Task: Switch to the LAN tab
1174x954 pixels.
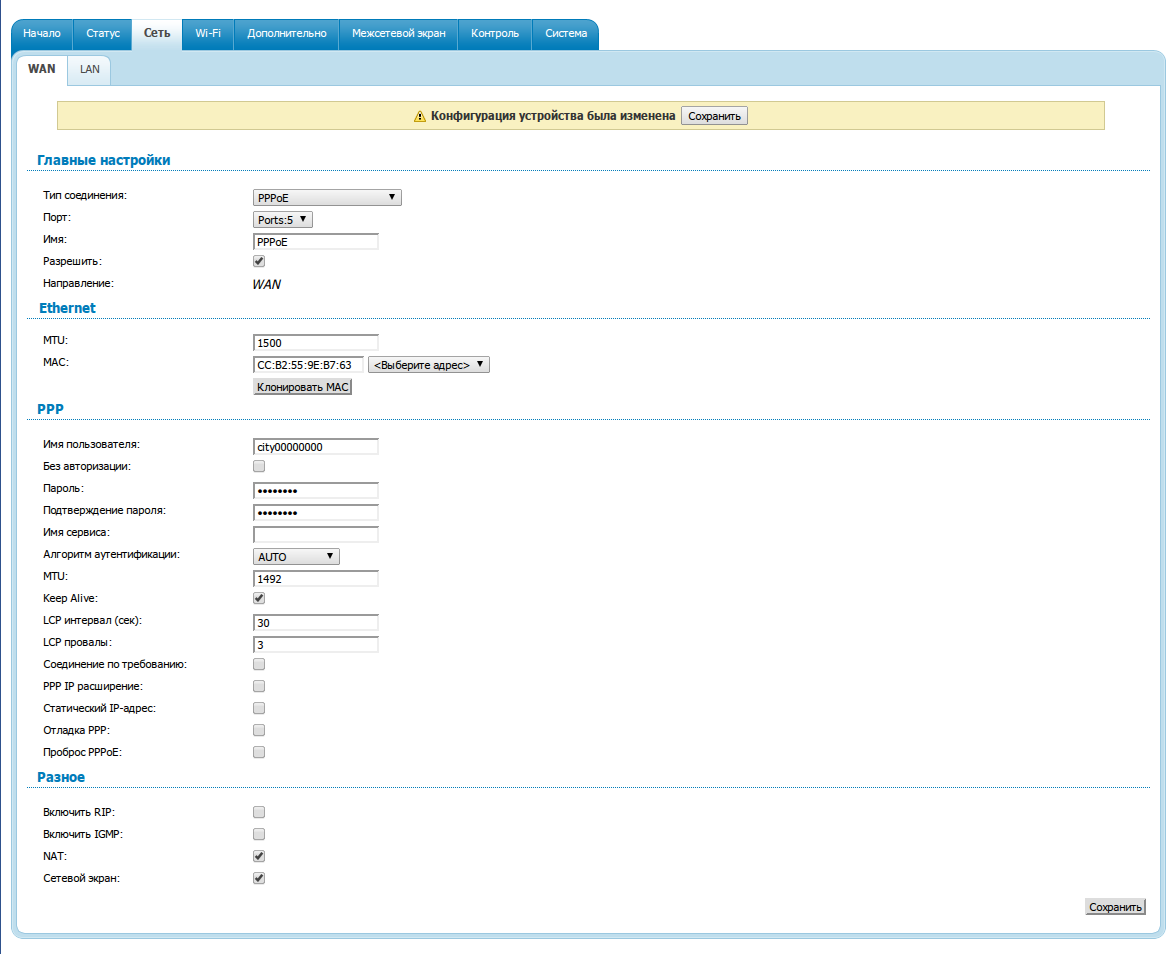Action: click(x=90, y=69)
